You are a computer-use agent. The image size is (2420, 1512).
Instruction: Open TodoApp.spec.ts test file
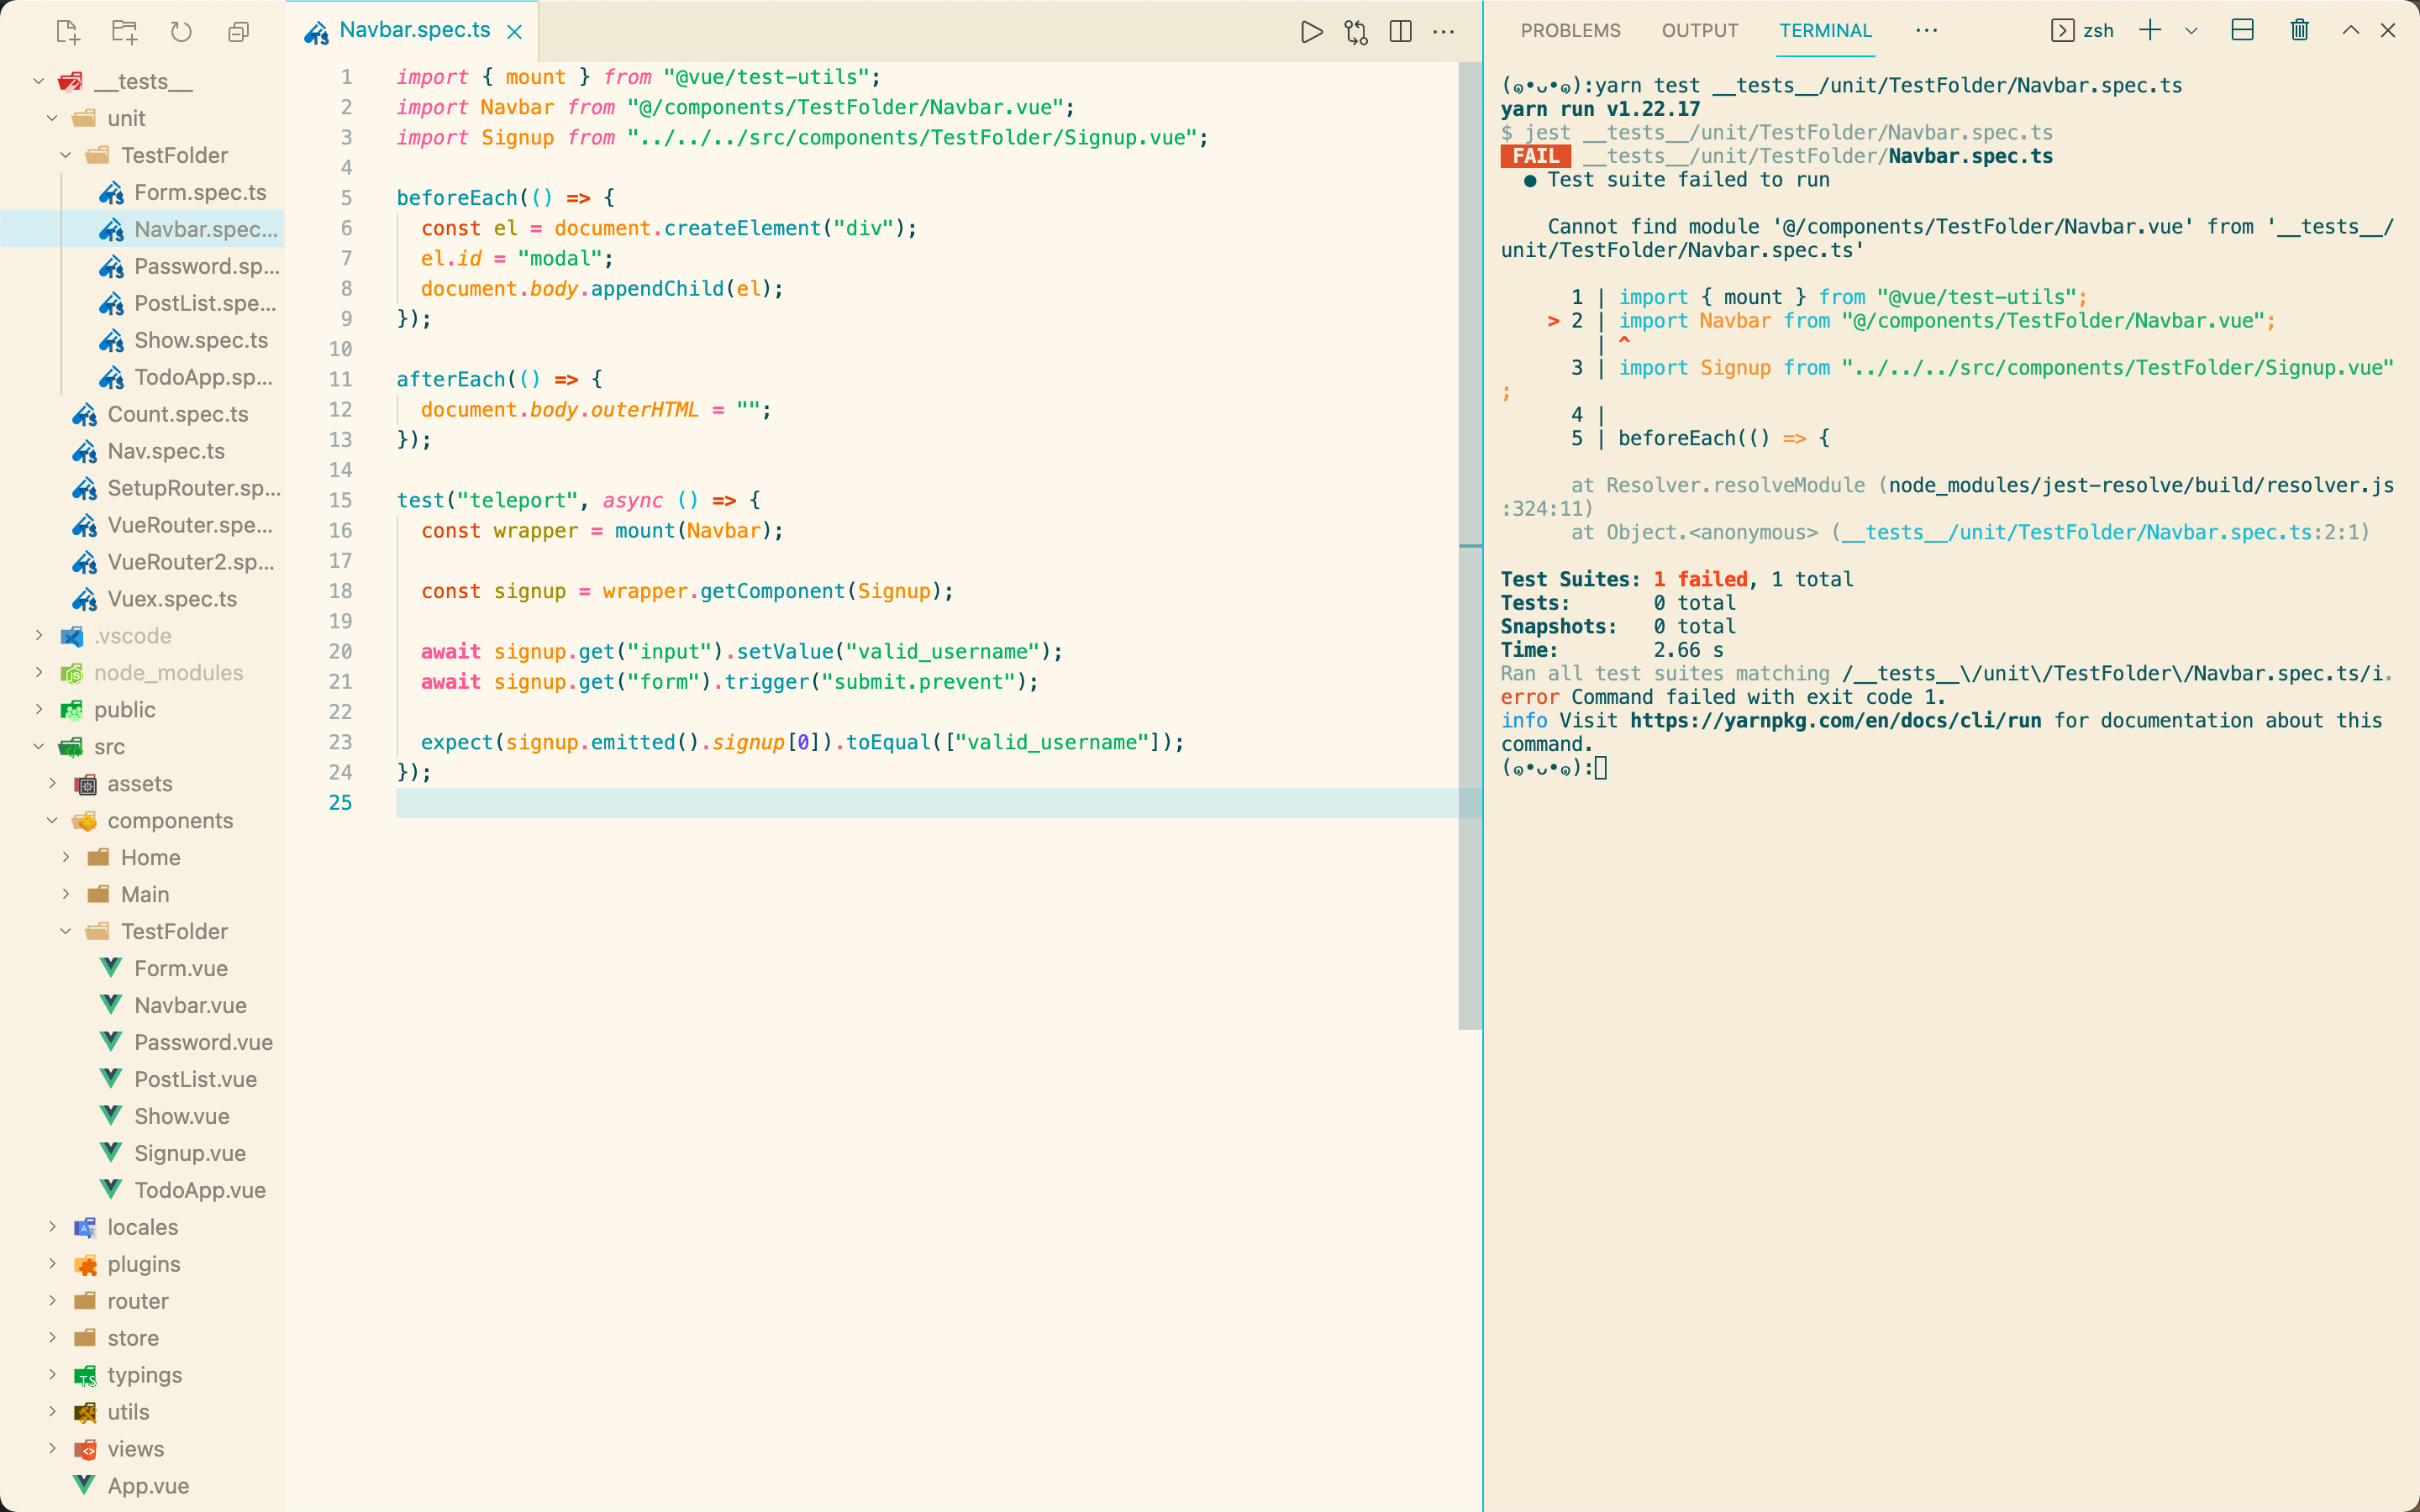click(x=142, y=377)
